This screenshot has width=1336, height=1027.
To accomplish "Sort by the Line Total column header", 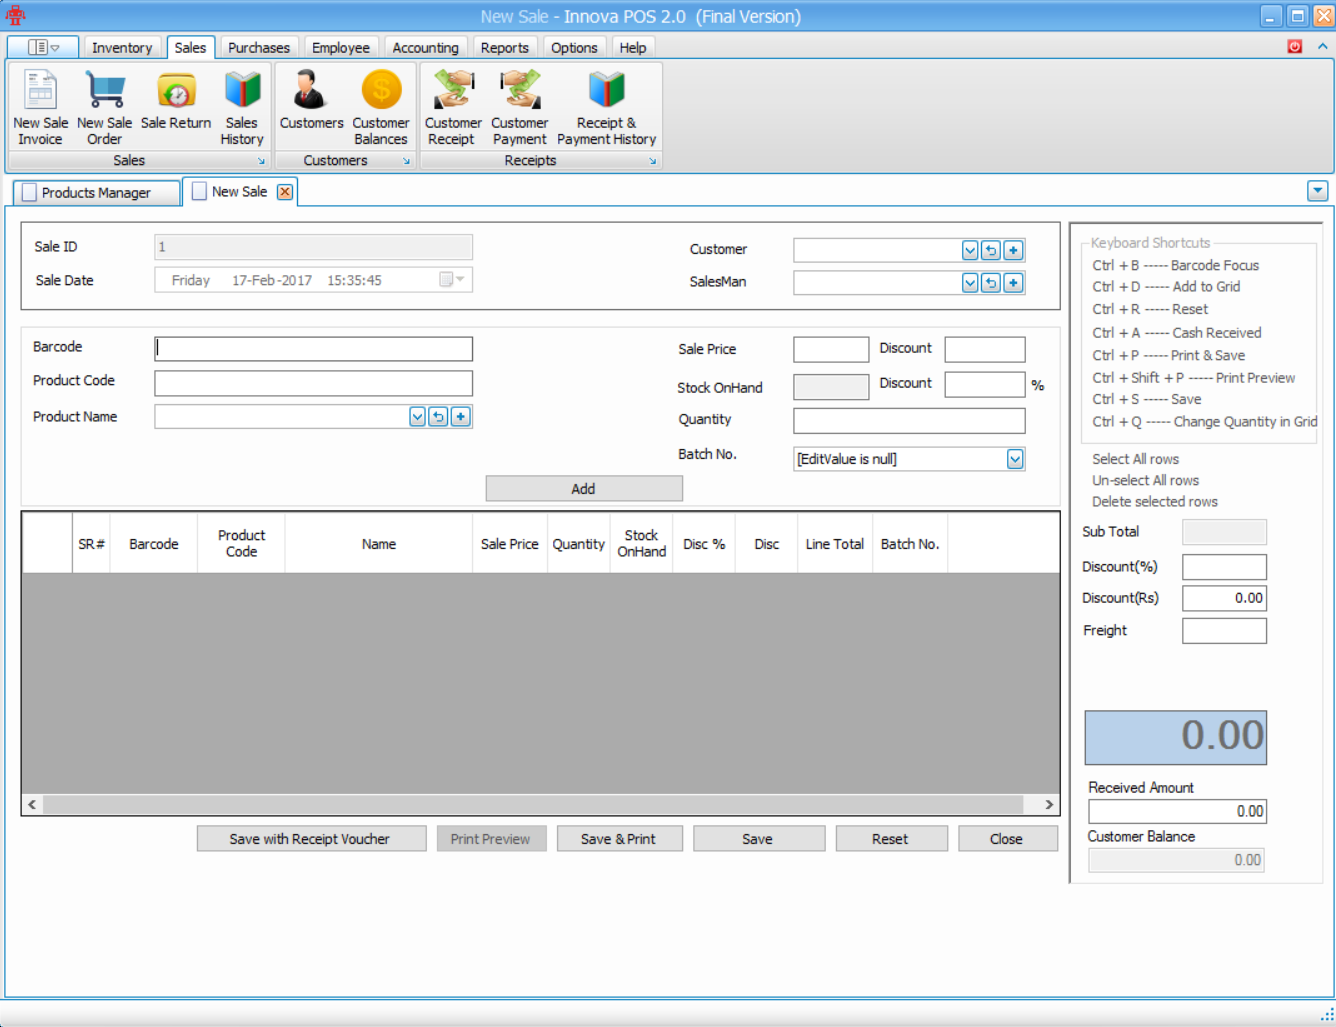I will point(835,544).
